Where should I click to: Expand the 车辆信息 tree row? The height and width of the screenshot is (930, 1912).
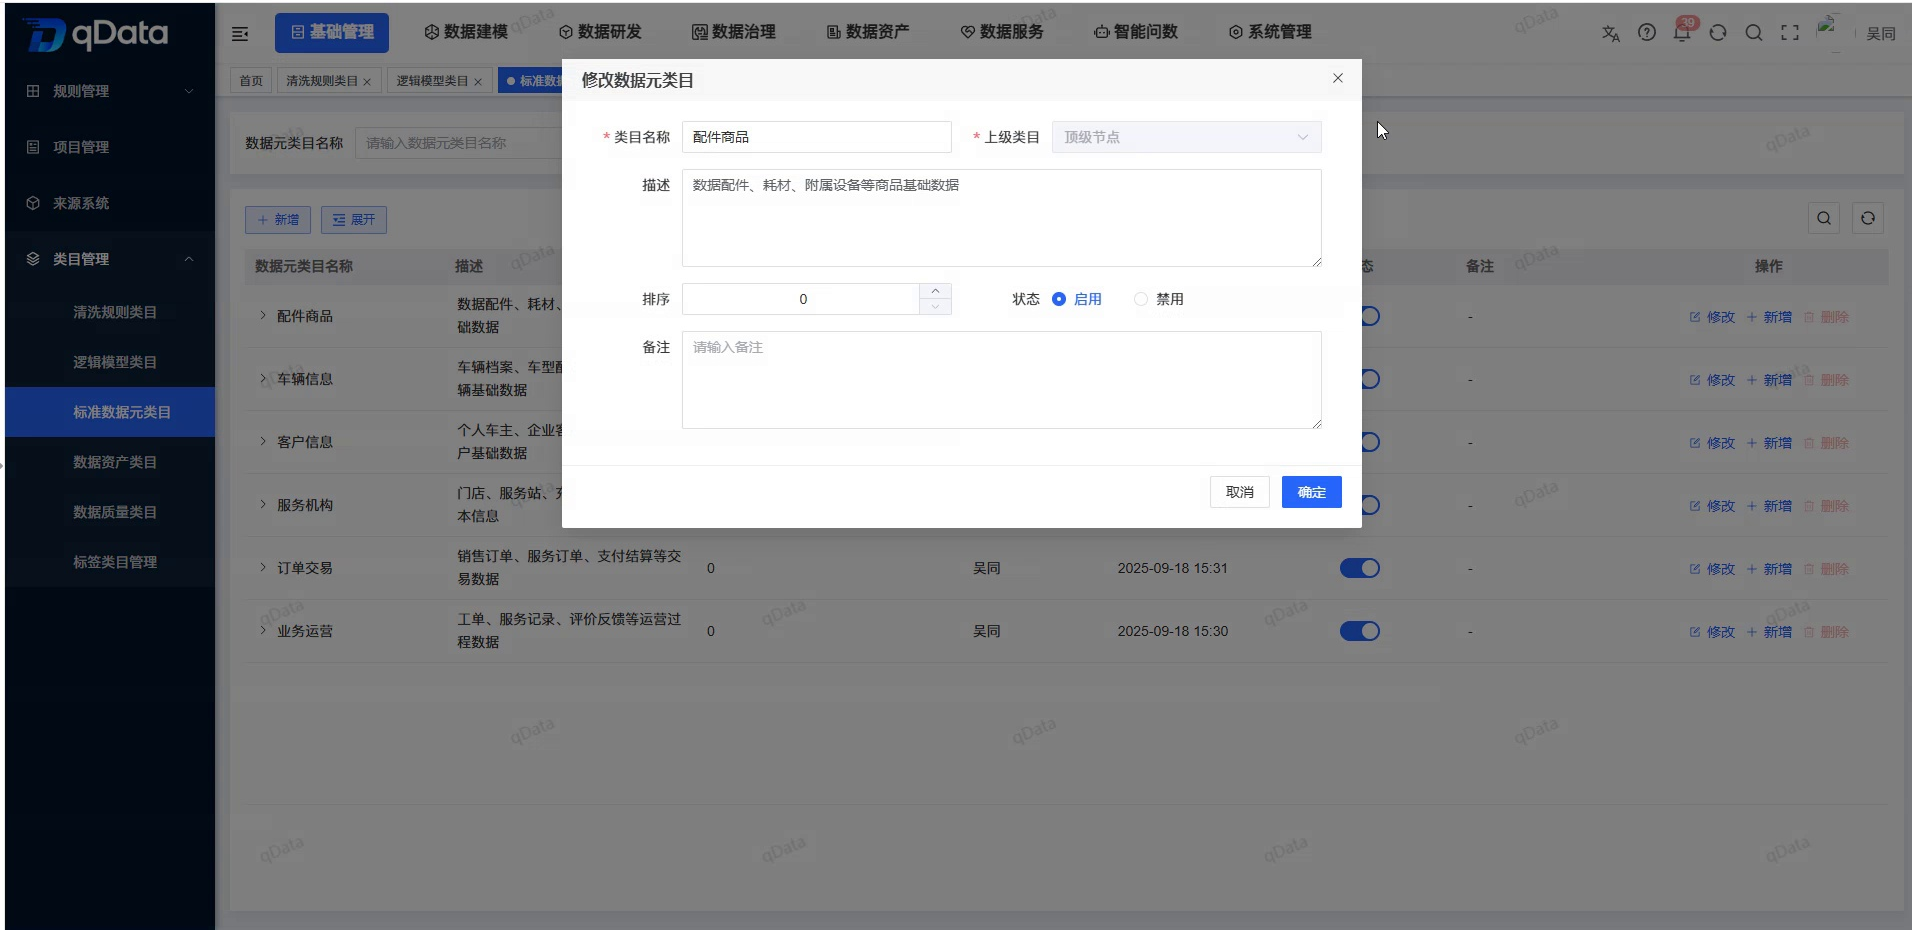click(x=263, y=379)
